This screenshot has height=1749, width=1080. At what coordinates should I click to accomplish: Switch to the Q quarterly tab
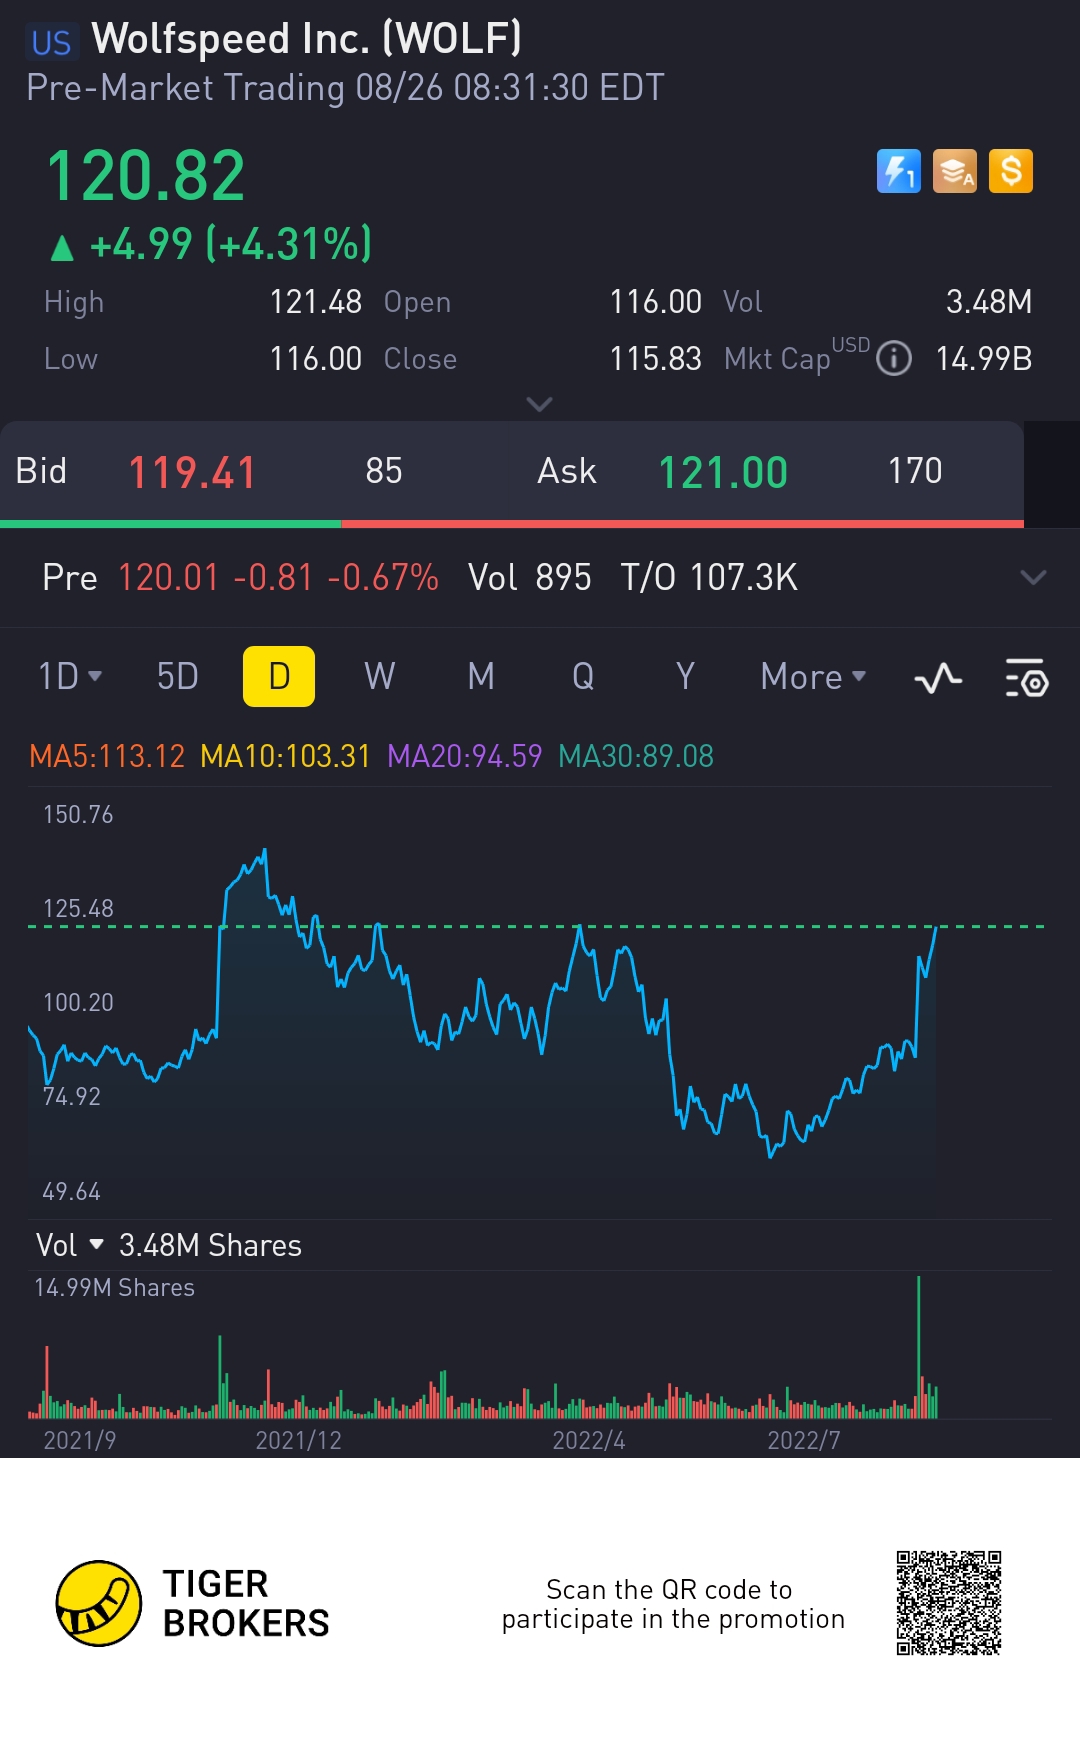(583, 677)
